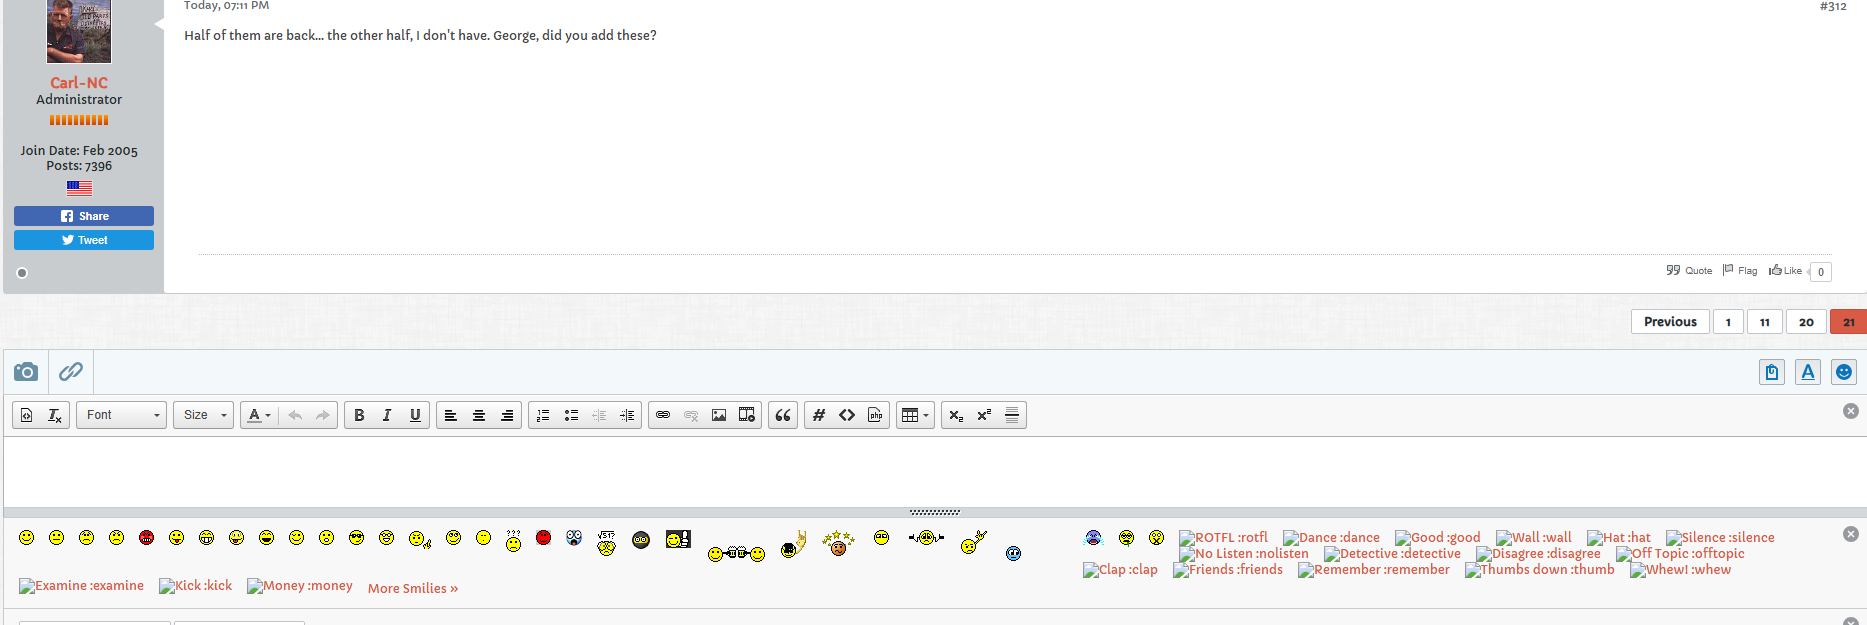Apply subscript formatting
This screenshot has width=1867, height=625.
click(x=956, y=415)
